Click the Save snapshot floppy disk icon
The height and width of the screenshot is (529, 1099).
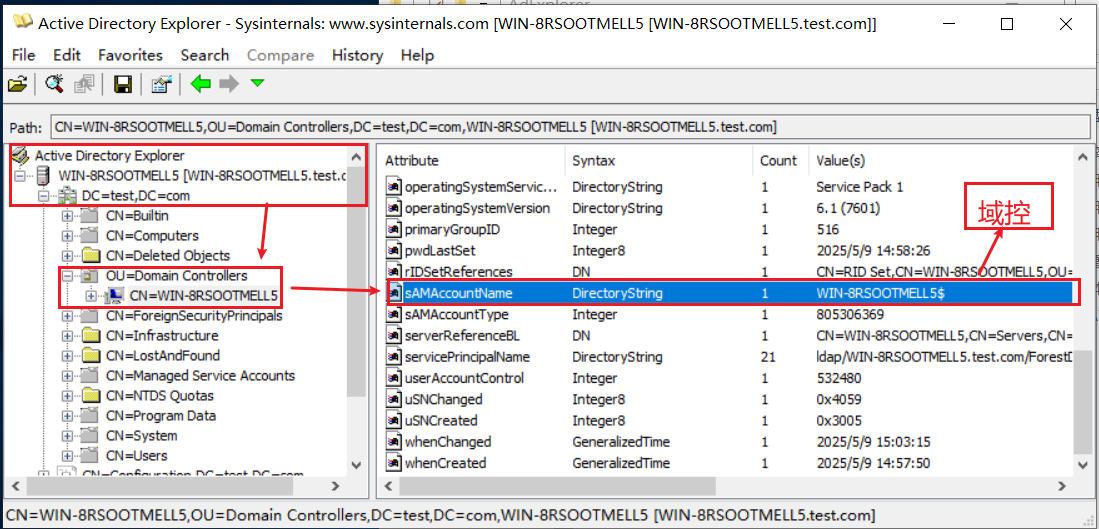123,85
